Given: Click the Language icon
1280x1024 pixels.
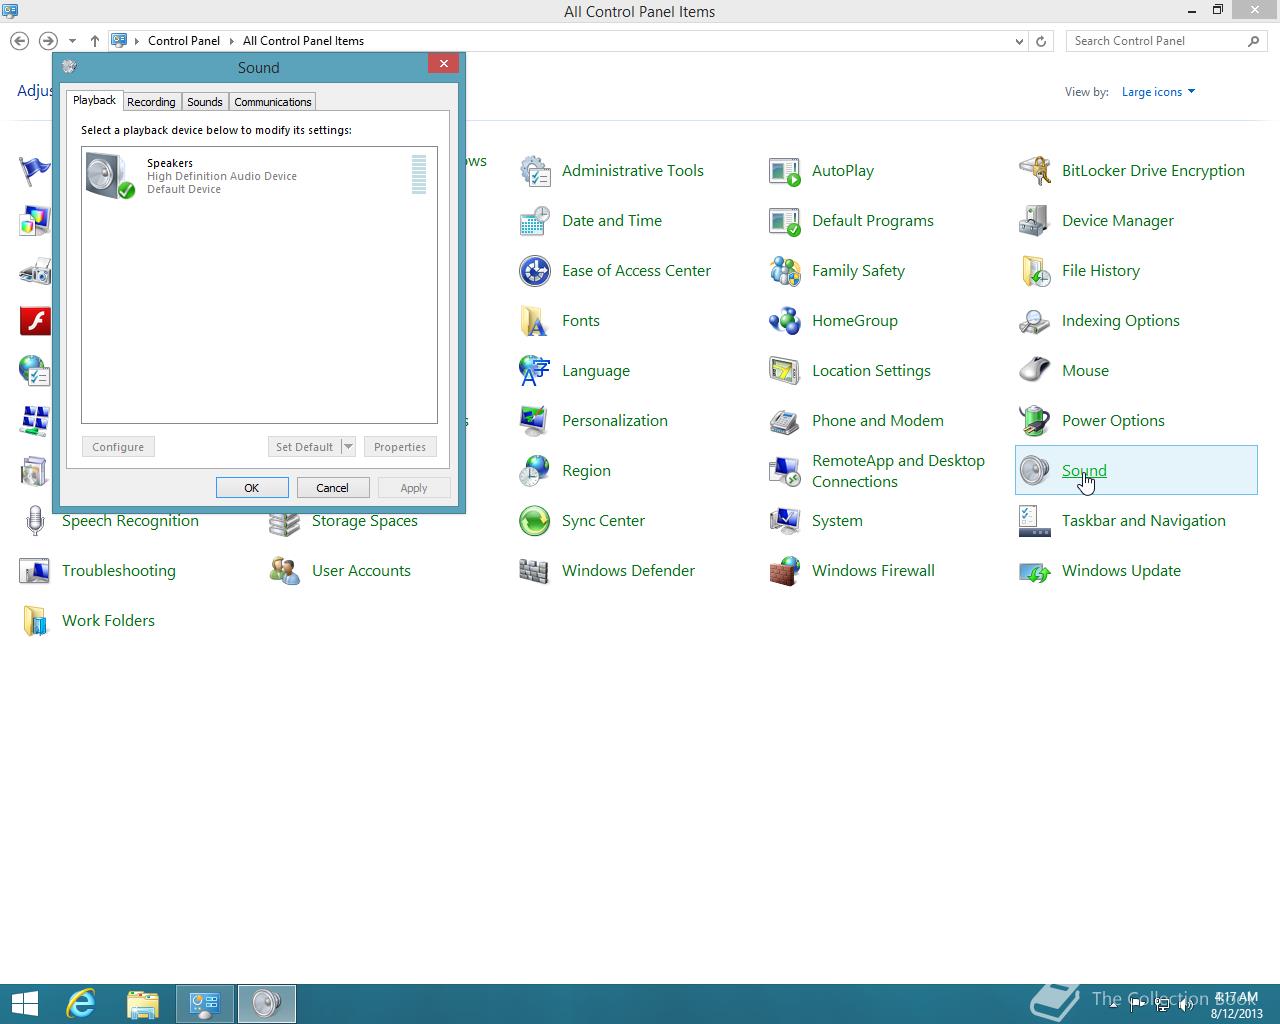Looking at the screenshot, I should click(535, 371).
